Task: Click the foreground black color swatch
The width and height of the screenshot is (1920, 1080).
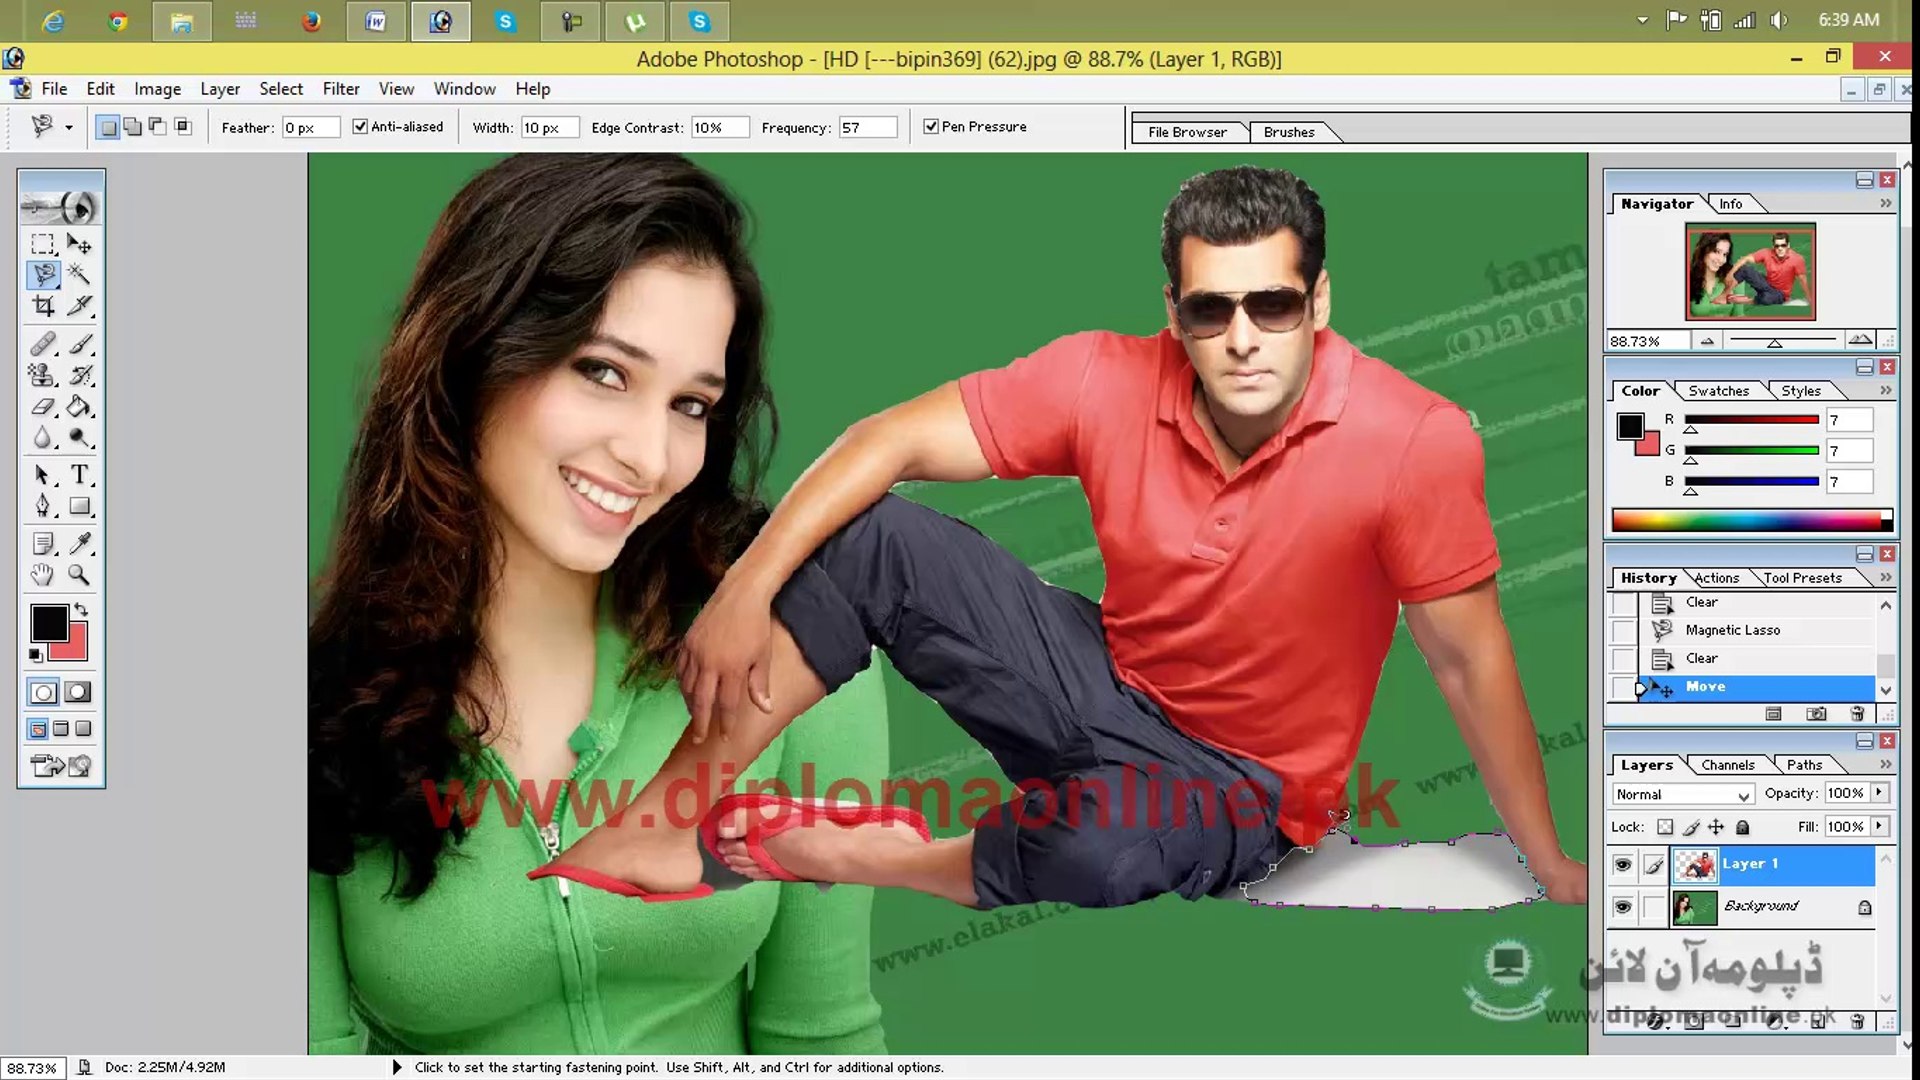Action: click(48, 624)
